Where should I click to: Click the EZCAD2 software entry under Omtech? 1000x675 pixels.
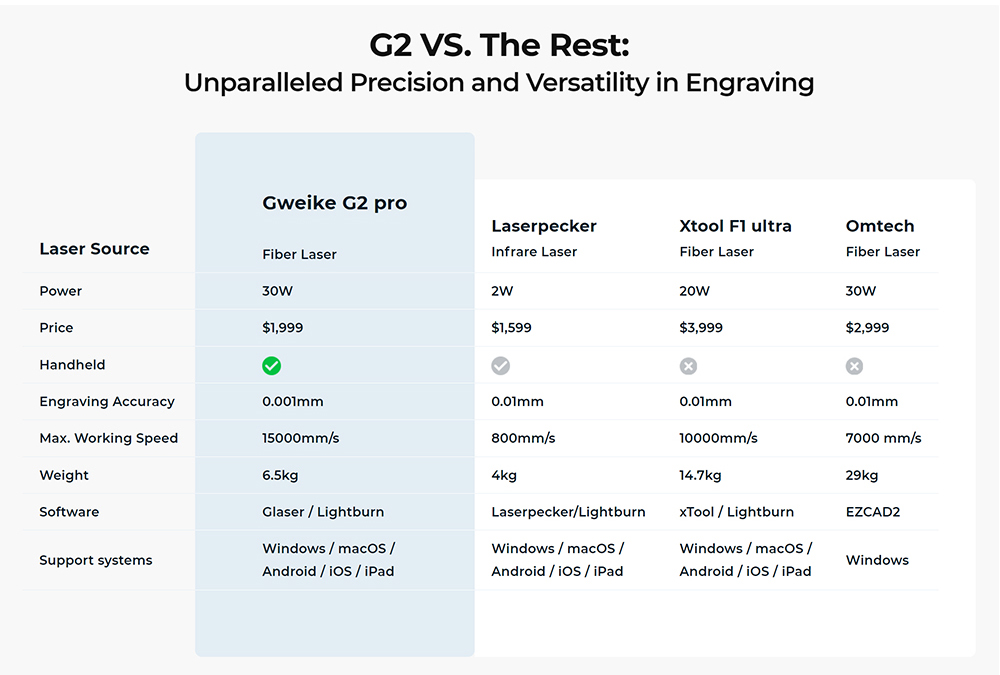tap(873, 512)
